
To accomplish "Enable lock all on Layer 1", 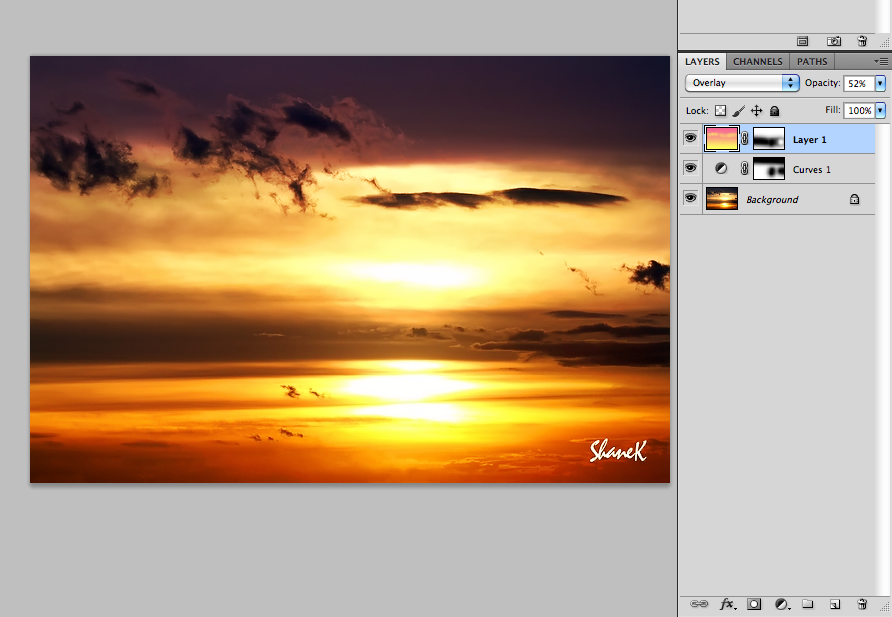I will pyautogui.click(x=773, y=110).
